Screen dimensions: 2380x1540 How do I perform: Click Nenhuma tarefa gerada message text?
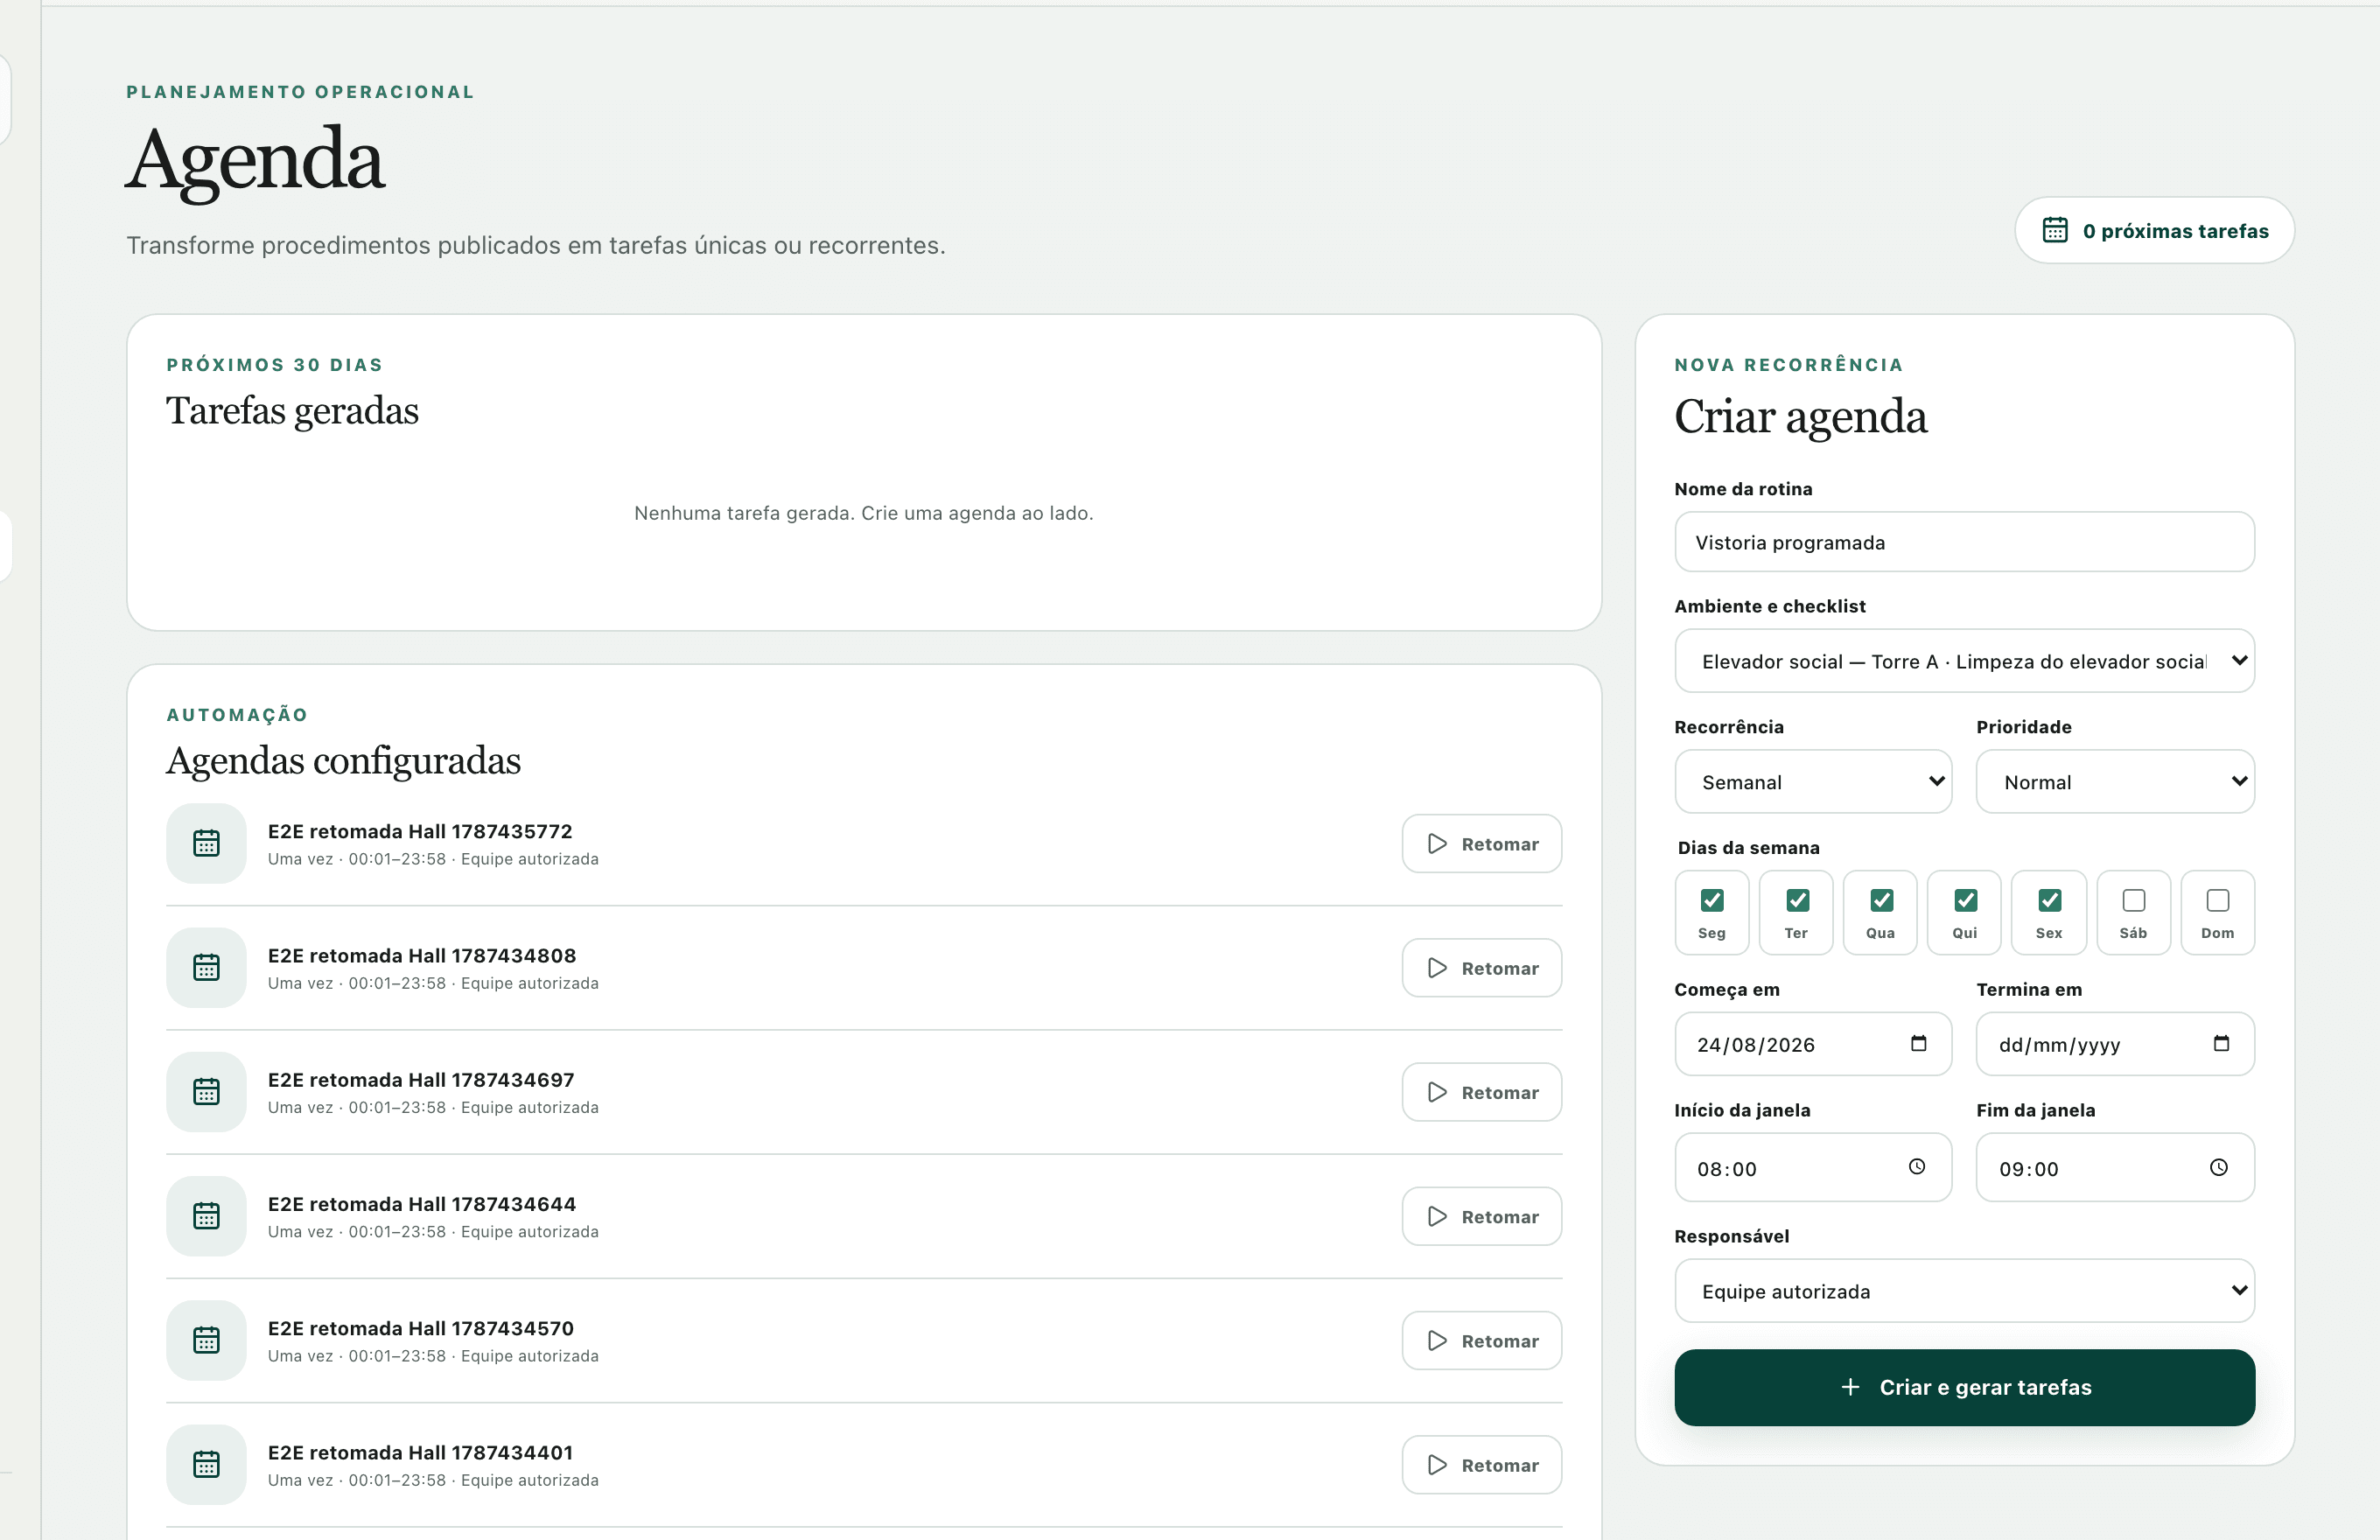[864, 512]
